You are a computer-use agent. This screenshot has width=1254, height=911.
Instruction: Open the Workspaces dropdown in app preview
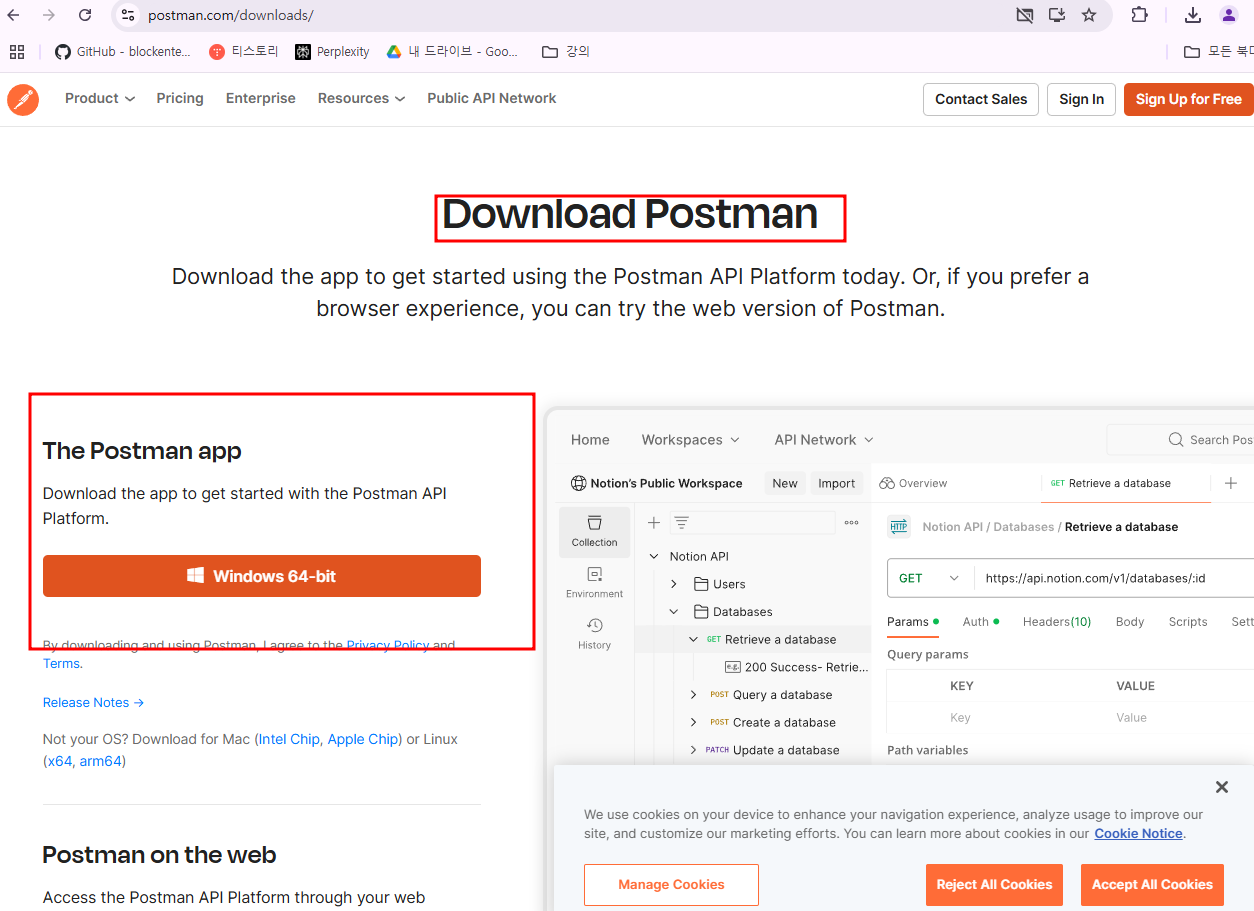tap(691, 440)
